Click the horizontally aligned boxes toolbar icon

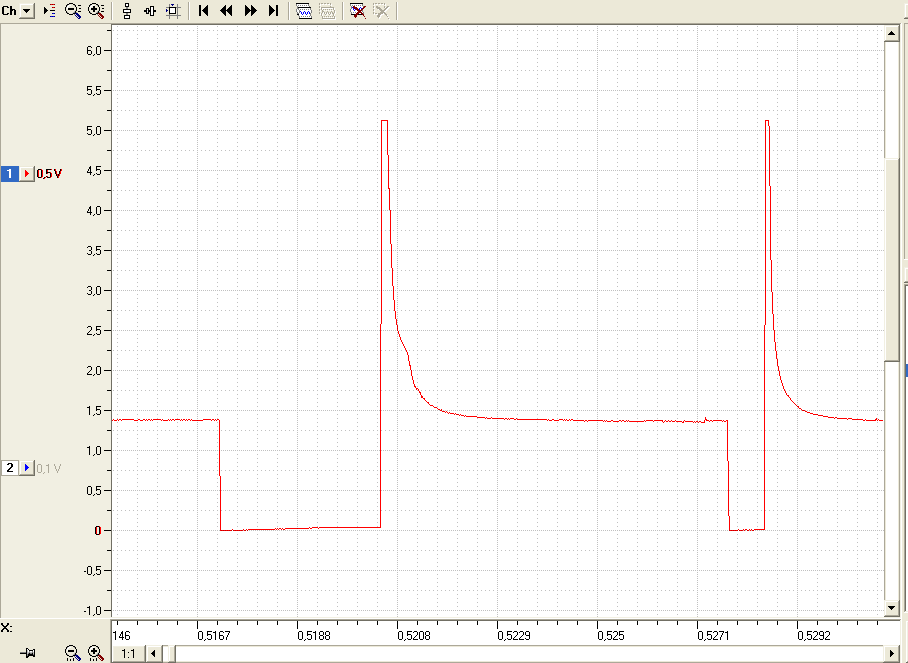[x=150, y=10]
